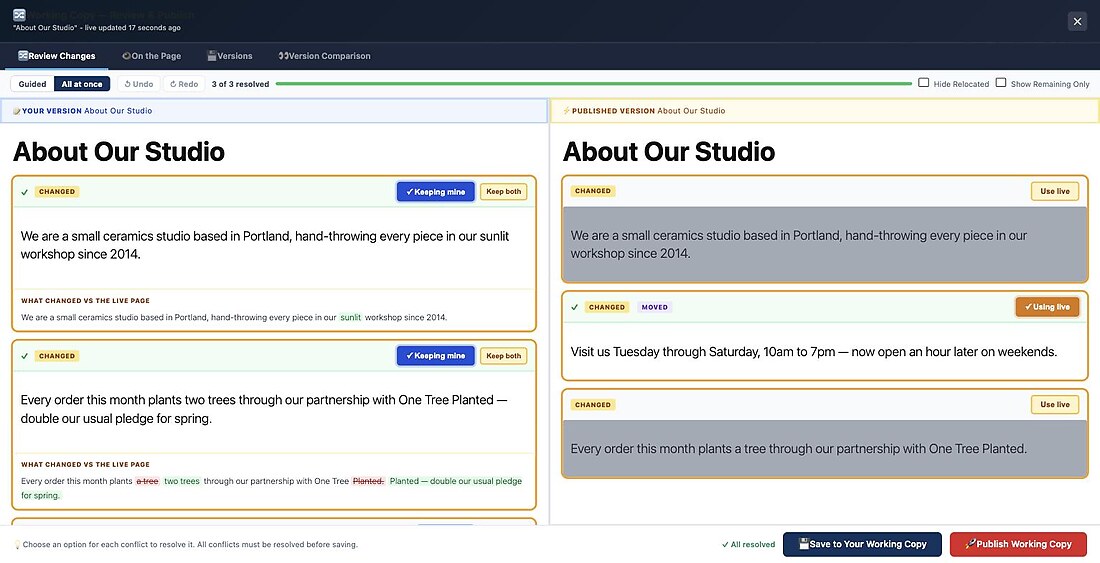
Task: Click Save to Your Working Copy button
Action: click(862, 544)
